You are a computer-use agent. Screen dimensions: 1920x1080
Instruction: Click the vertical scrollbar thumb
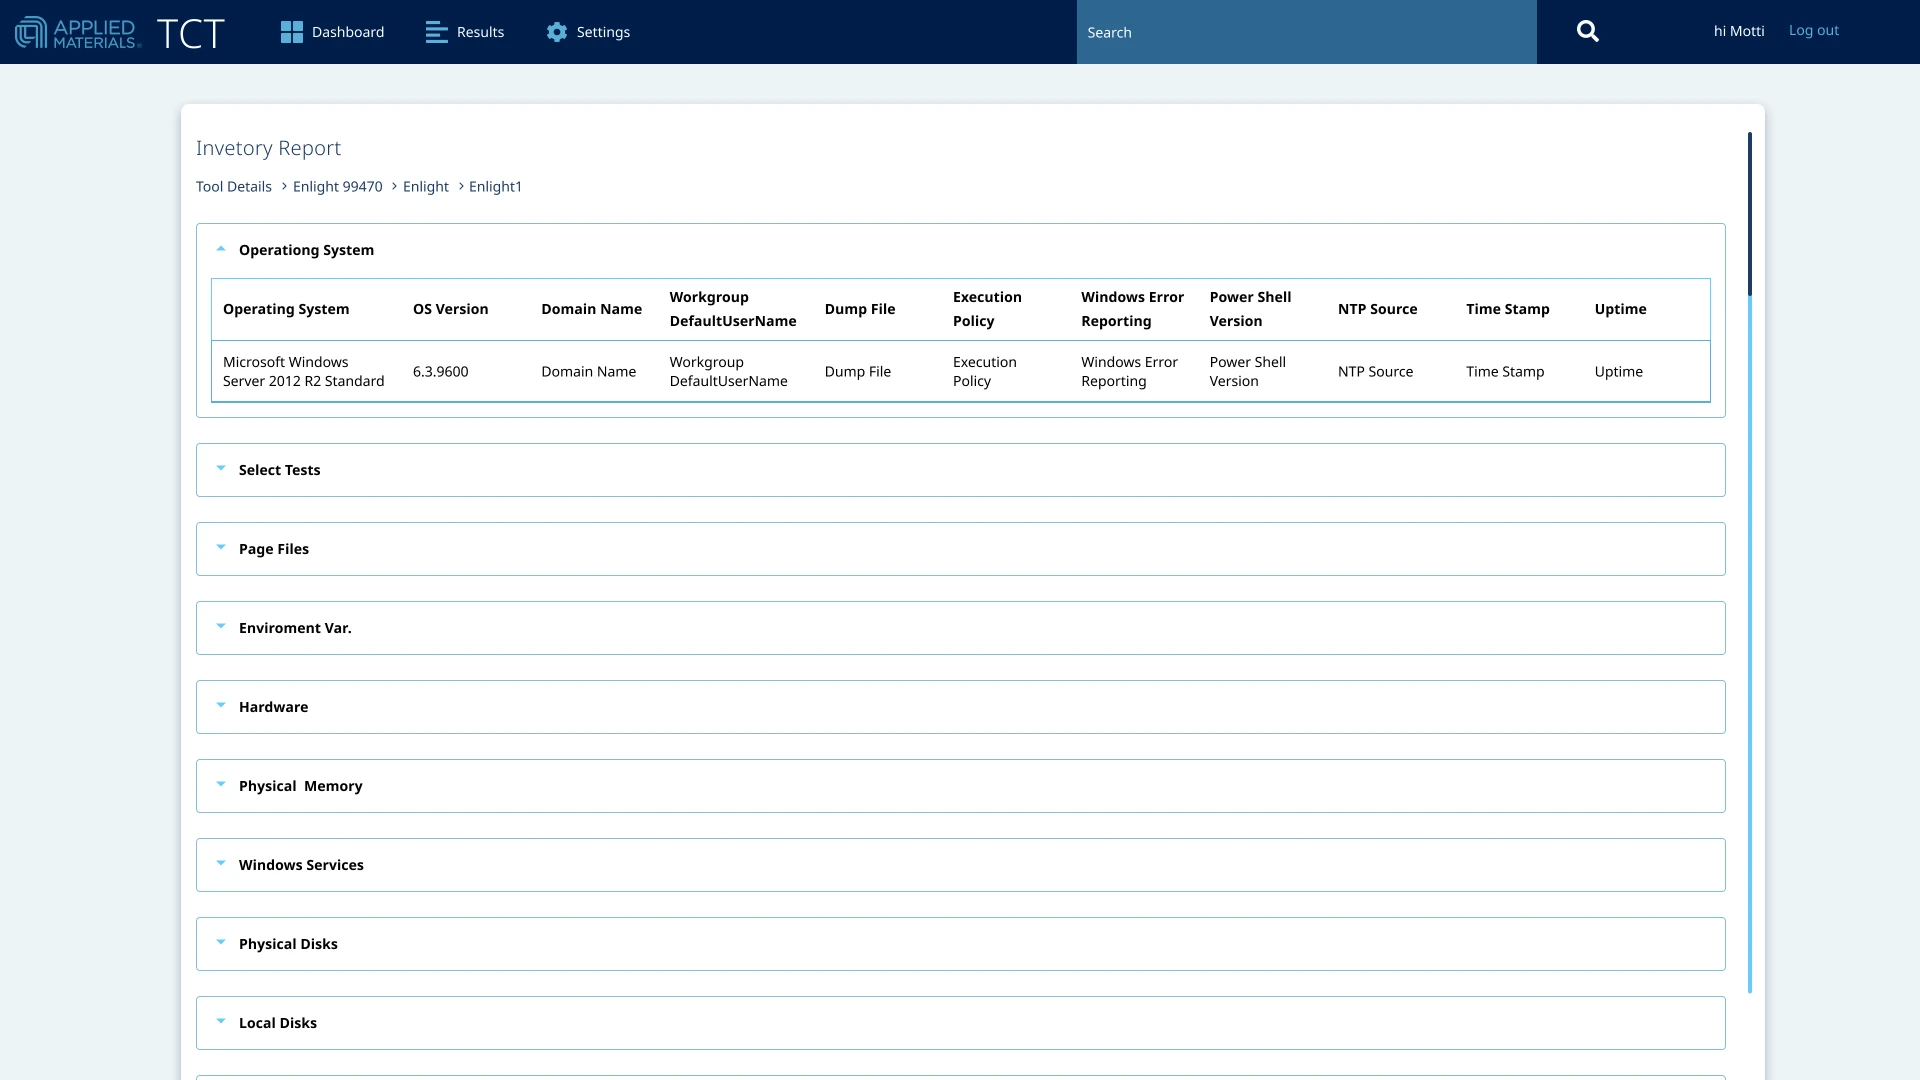pyautogui.click(x=1749, y=213)
